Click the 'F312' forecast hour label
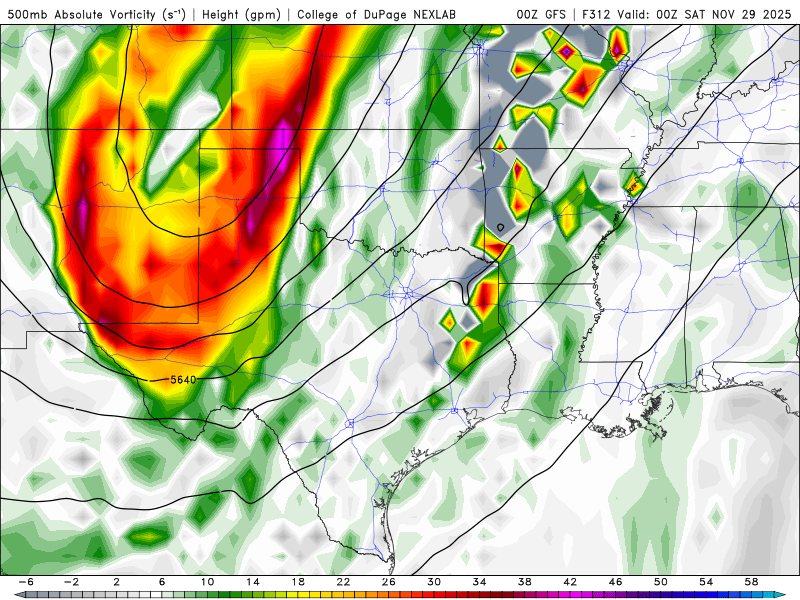 [x=597, y=15]
